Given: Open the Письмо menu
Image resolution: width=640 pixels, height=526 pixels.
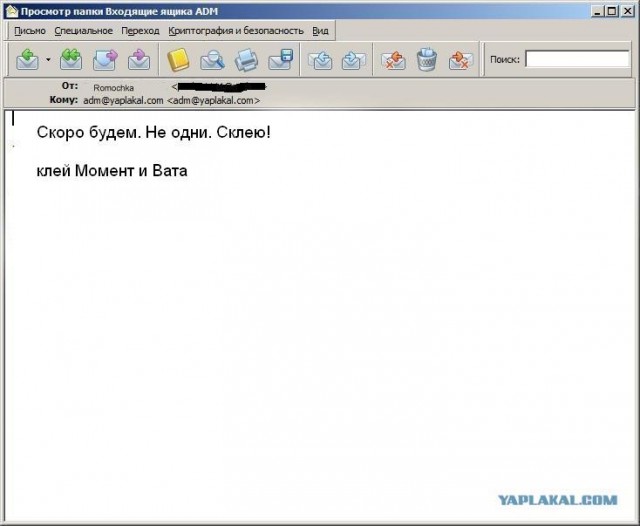Looking at the screenshot, I should pyautogui.click(x=30, y=31).
